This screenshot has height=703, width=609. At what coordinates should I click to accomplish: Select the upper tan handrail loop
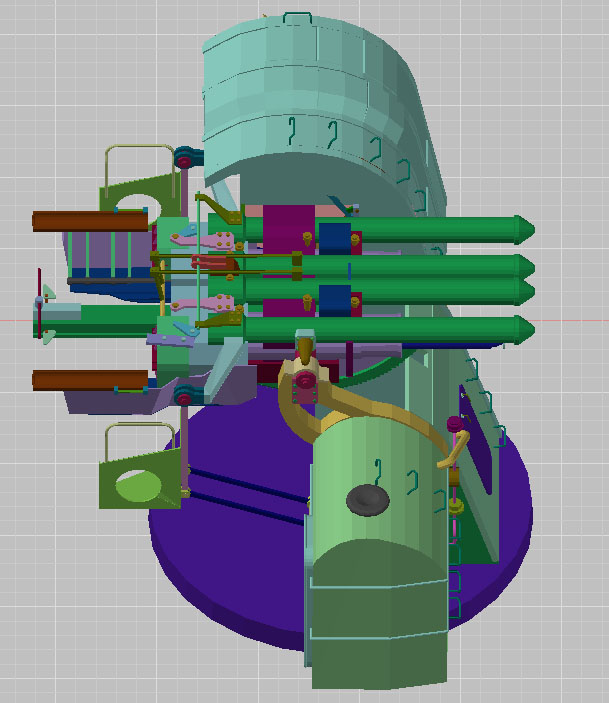click(139, 170)
